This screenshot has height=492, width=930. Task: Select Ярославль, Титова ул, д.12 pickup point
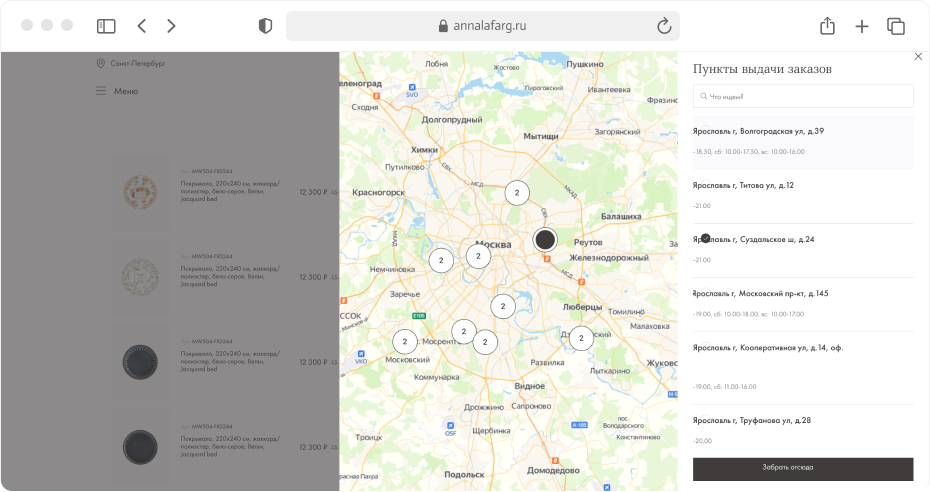[x=803, y=196]
